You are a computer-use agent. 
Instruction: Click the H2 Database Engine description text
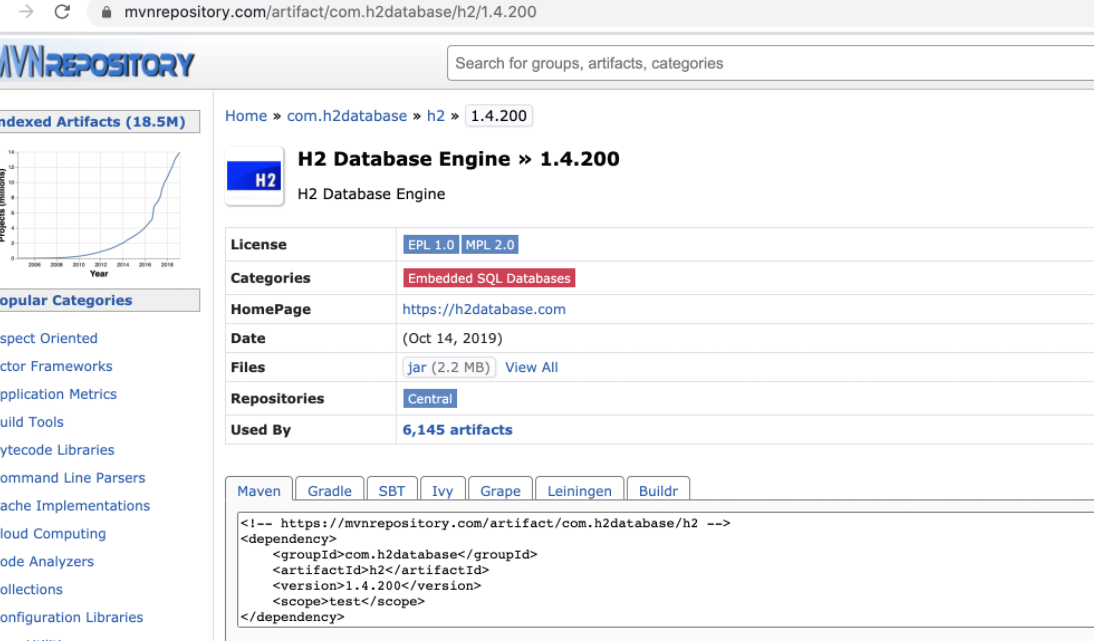(x=371, y=194)
